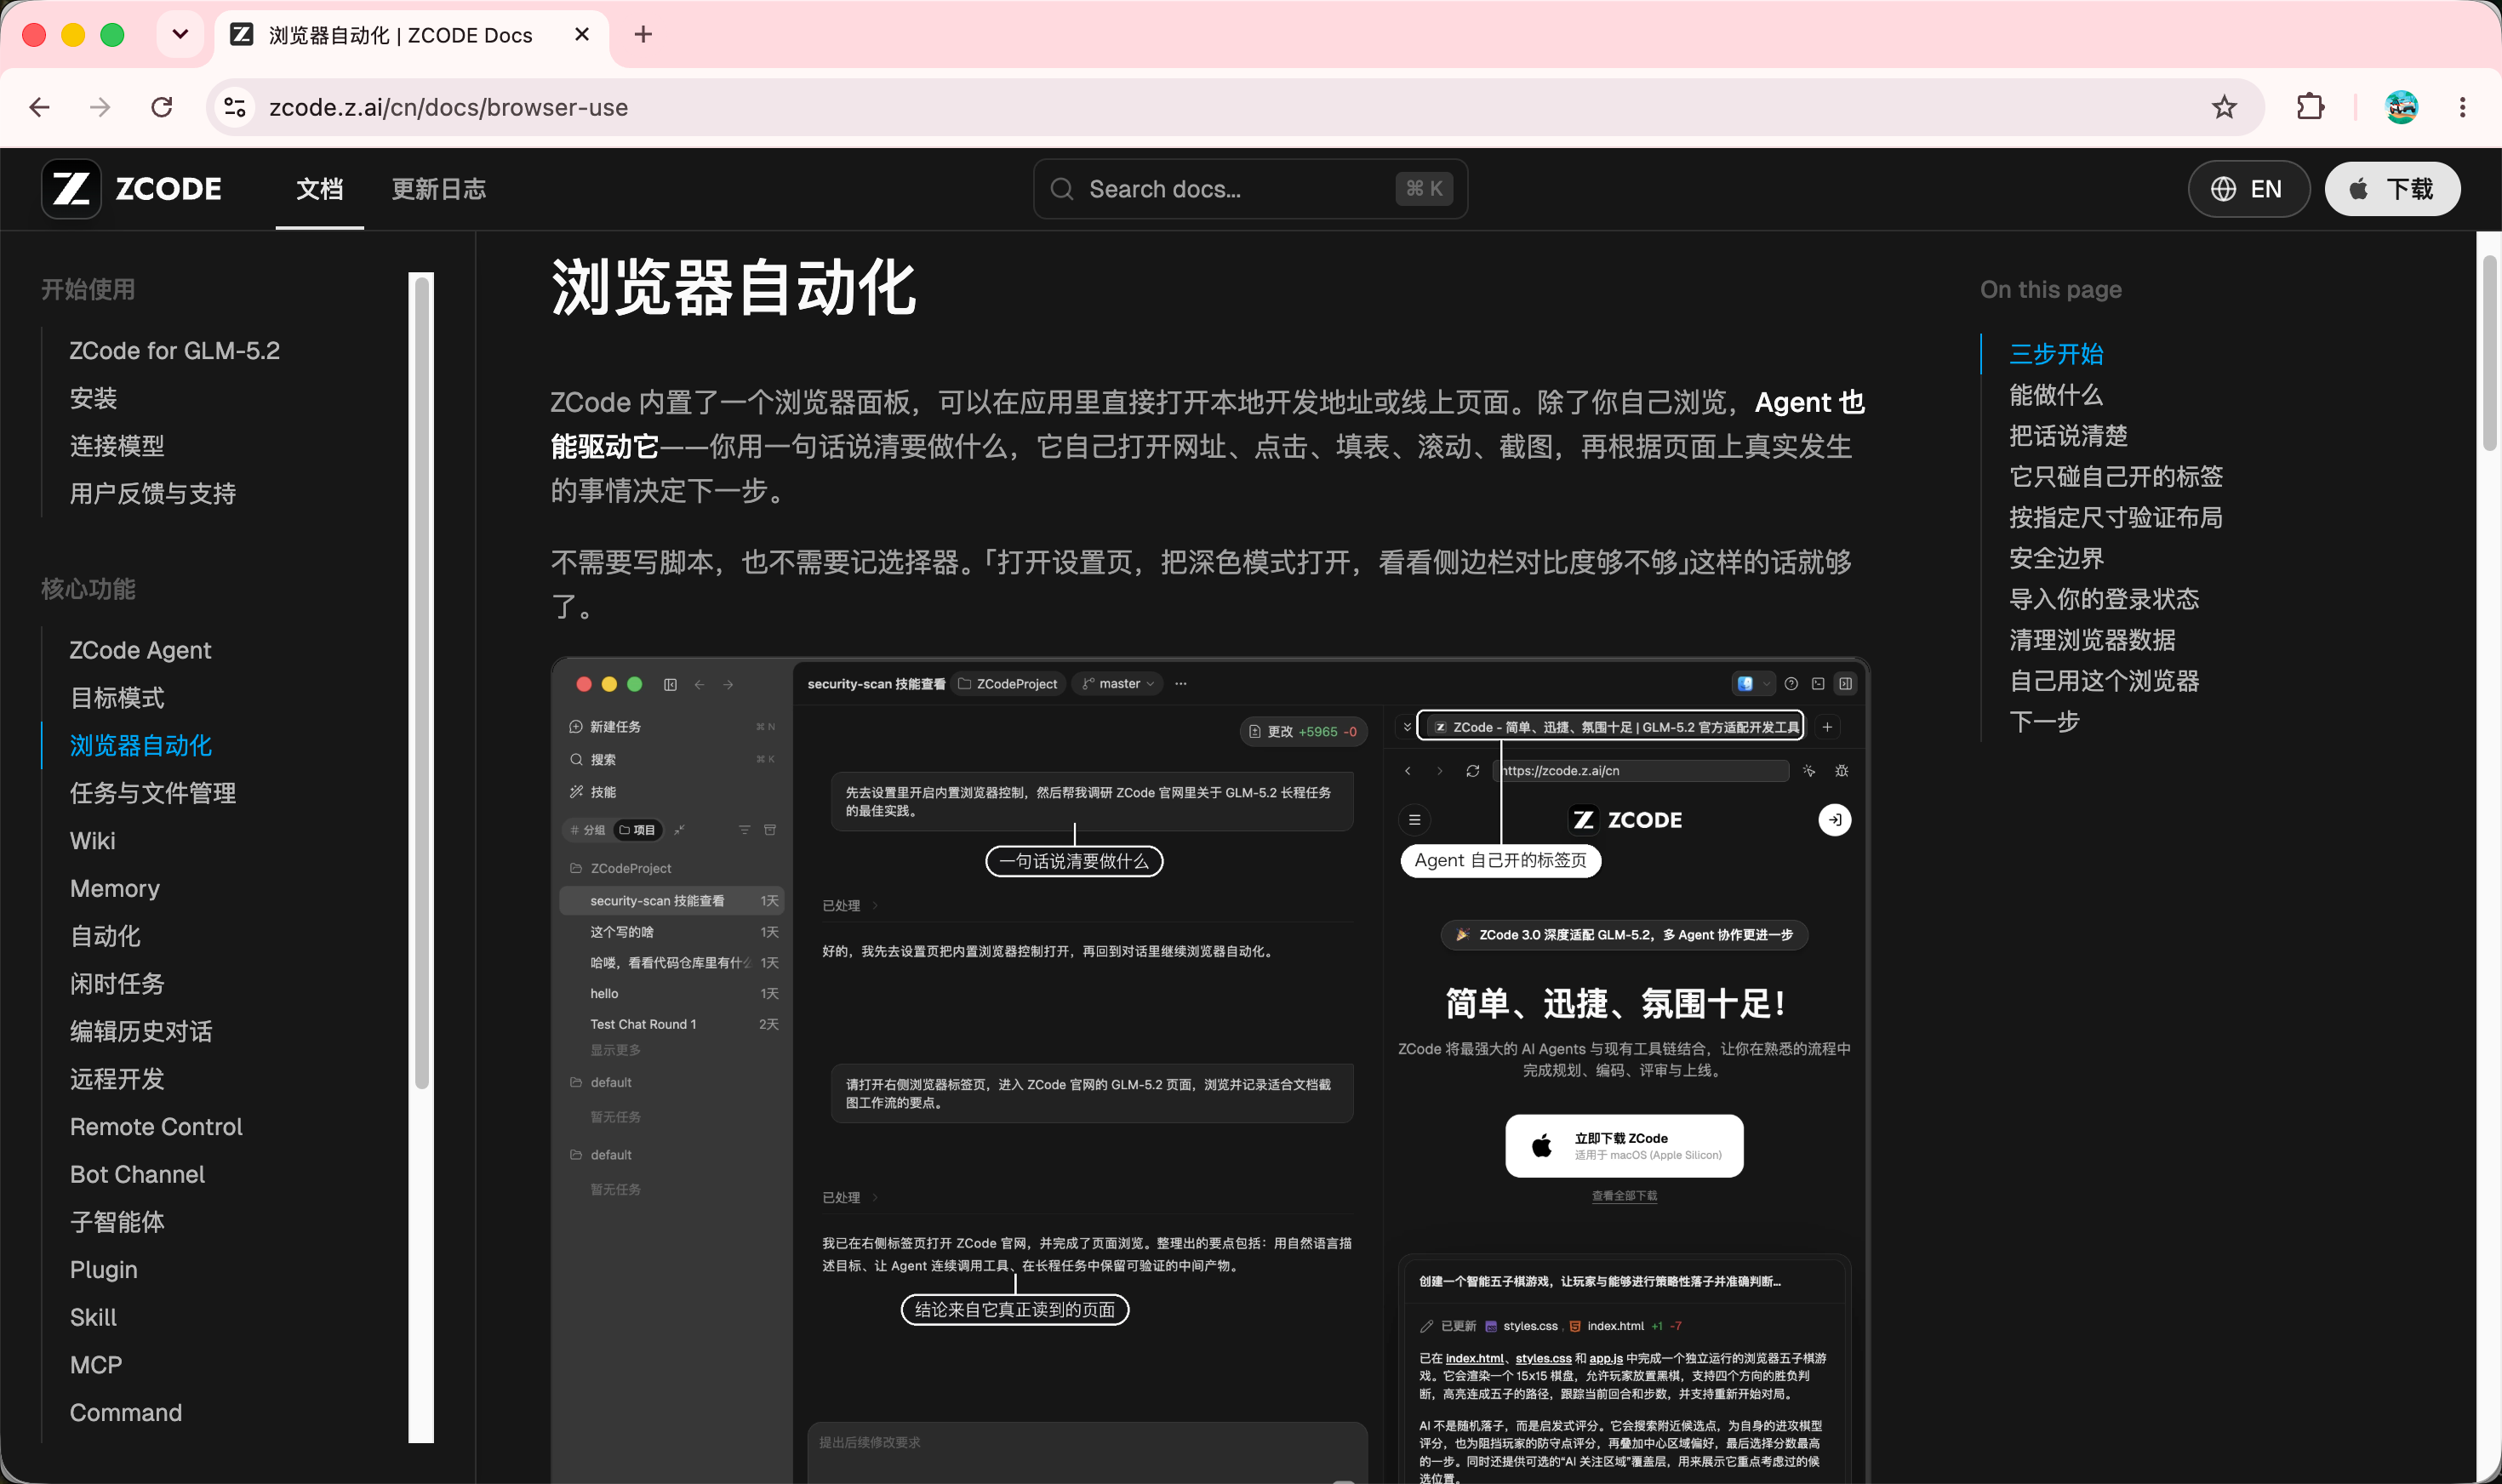Open Remote Control in the sidebar

tap(156, 1127)
